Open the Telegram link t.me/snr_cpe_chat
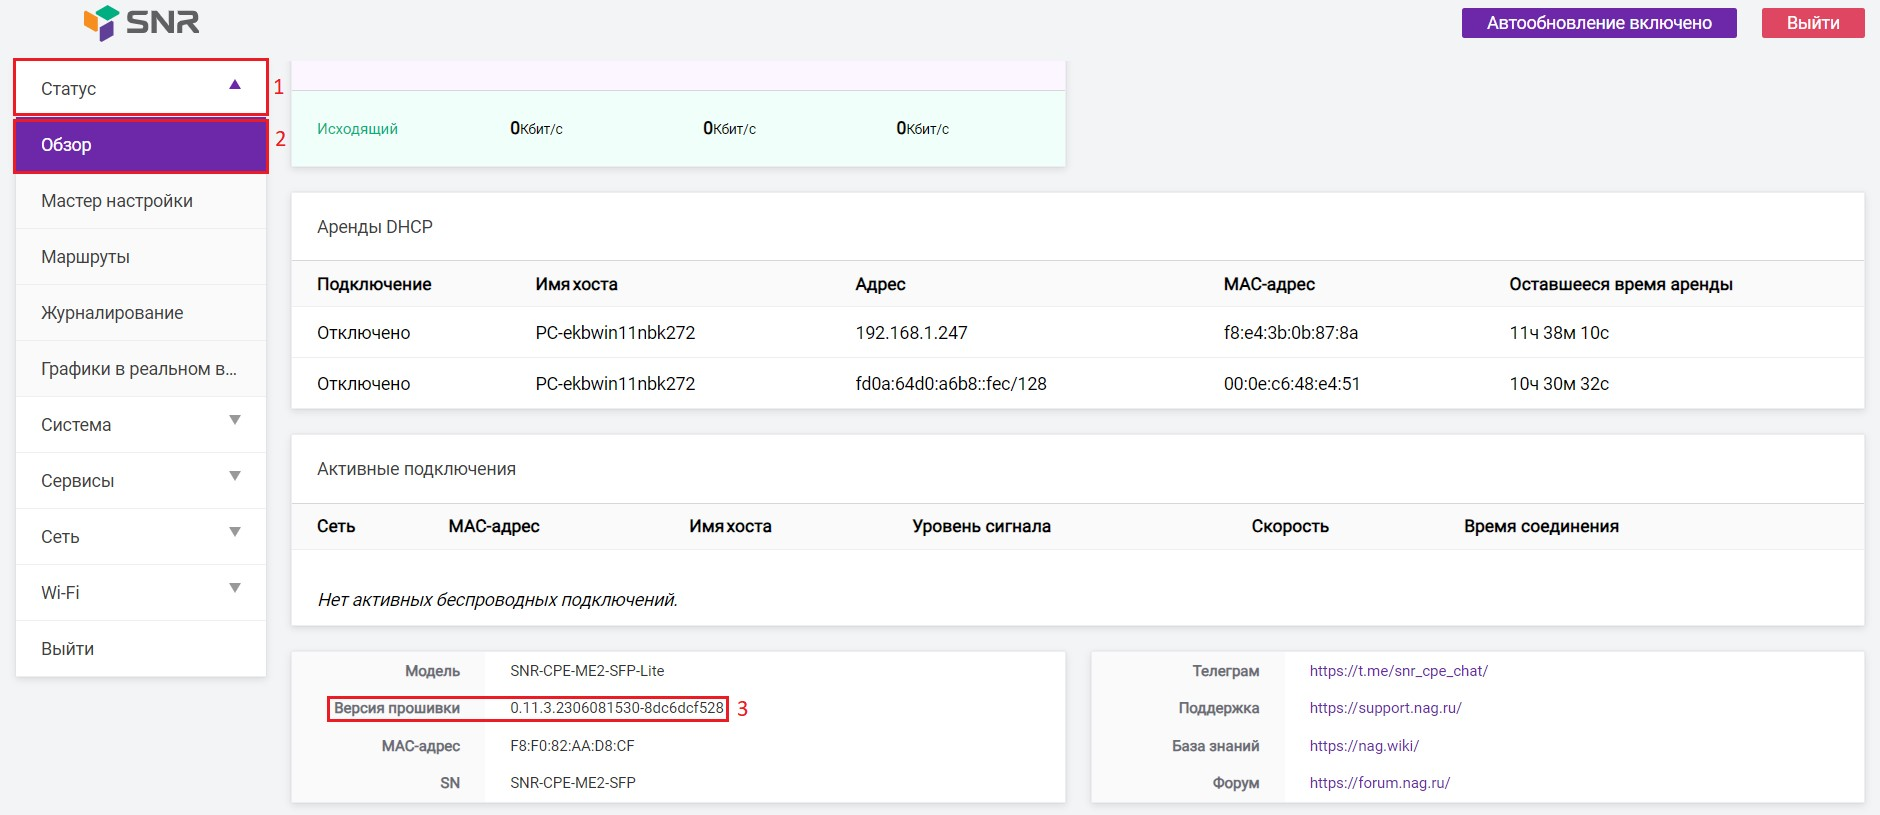The height and width of the screenshot is (815, 1880). [x=1398, y=671]
